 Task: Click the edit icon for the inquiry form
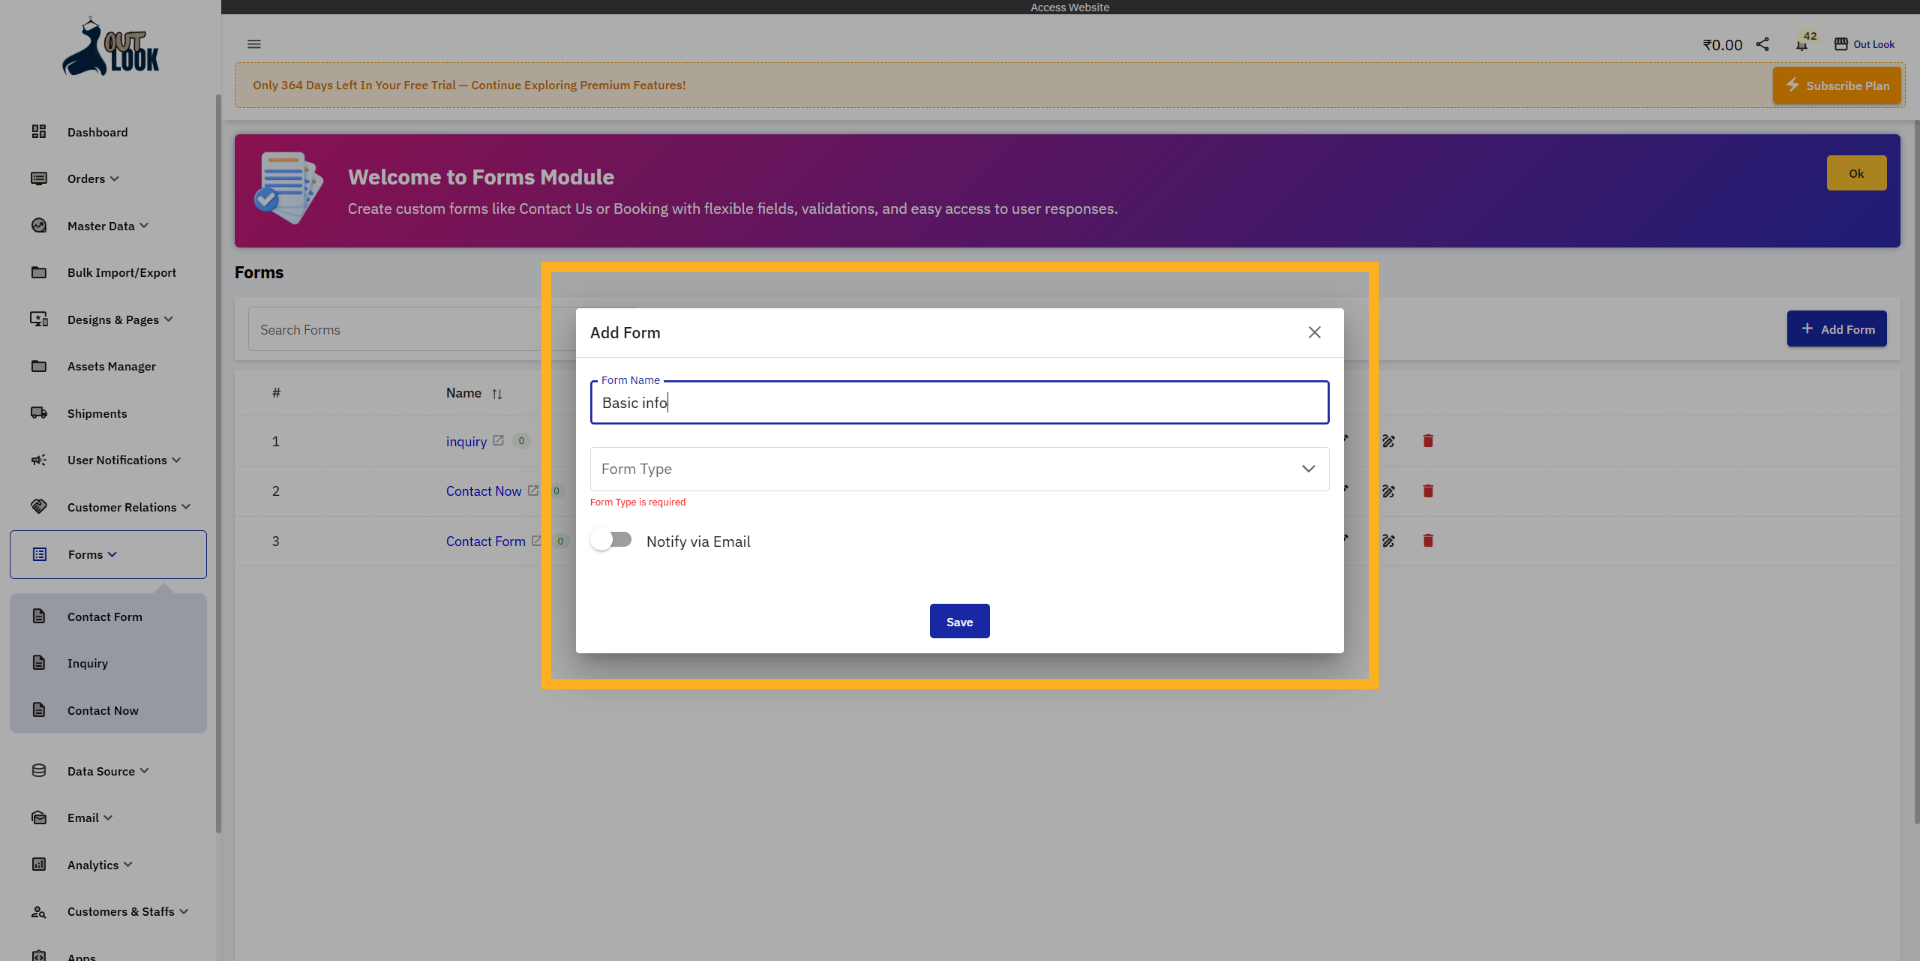(1388, 441)
